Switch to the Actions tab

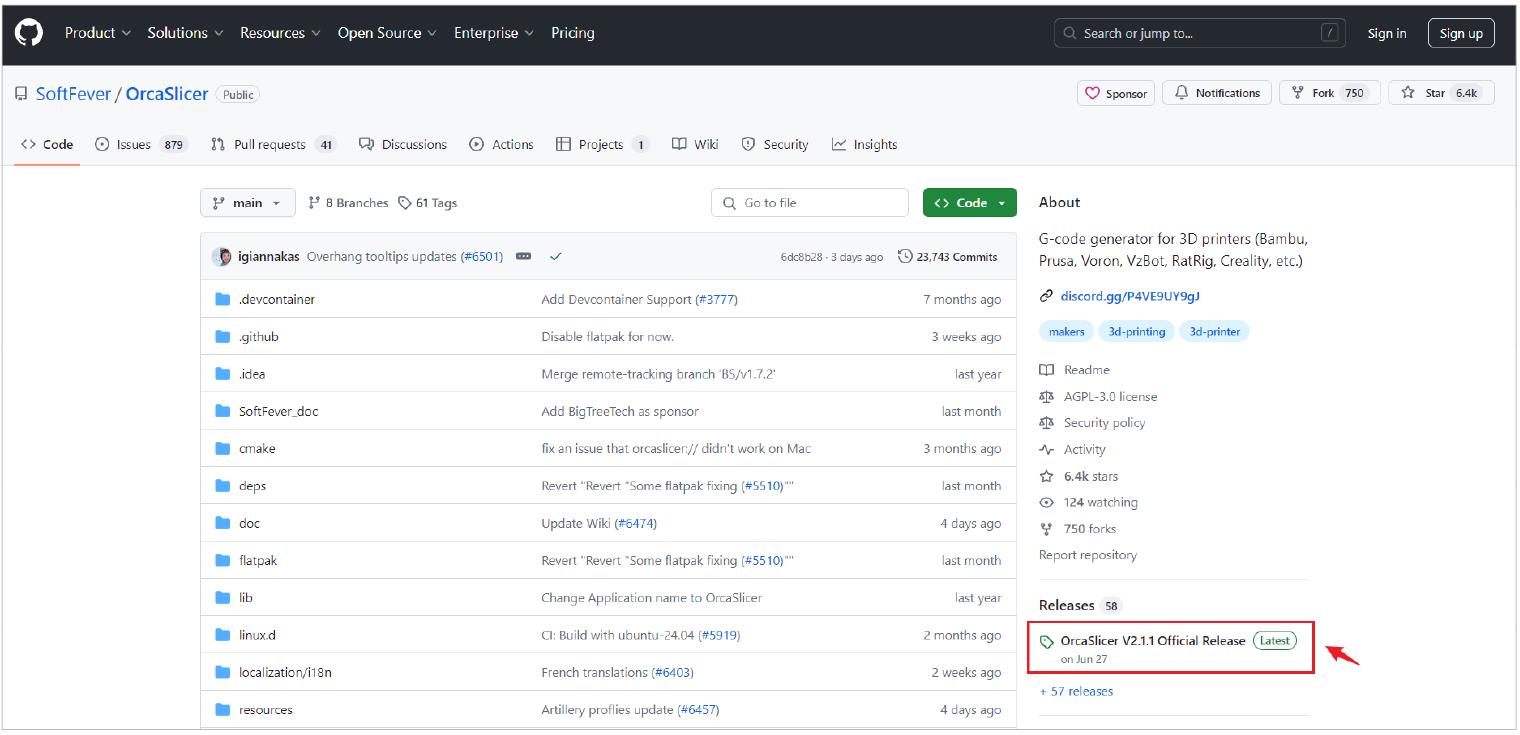point(502,145)
